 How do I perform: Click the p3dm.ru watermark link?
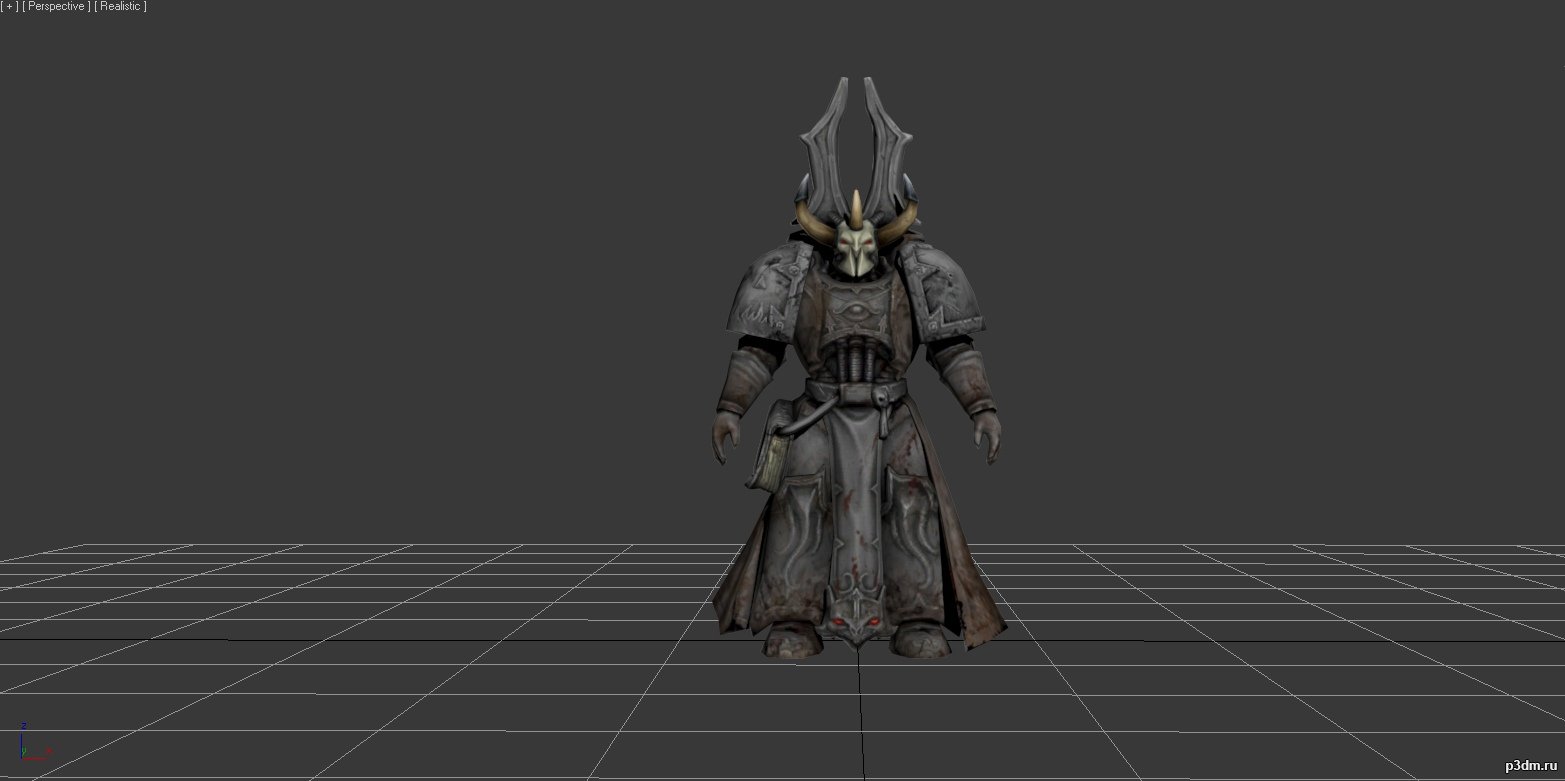tap(1531, 766)
